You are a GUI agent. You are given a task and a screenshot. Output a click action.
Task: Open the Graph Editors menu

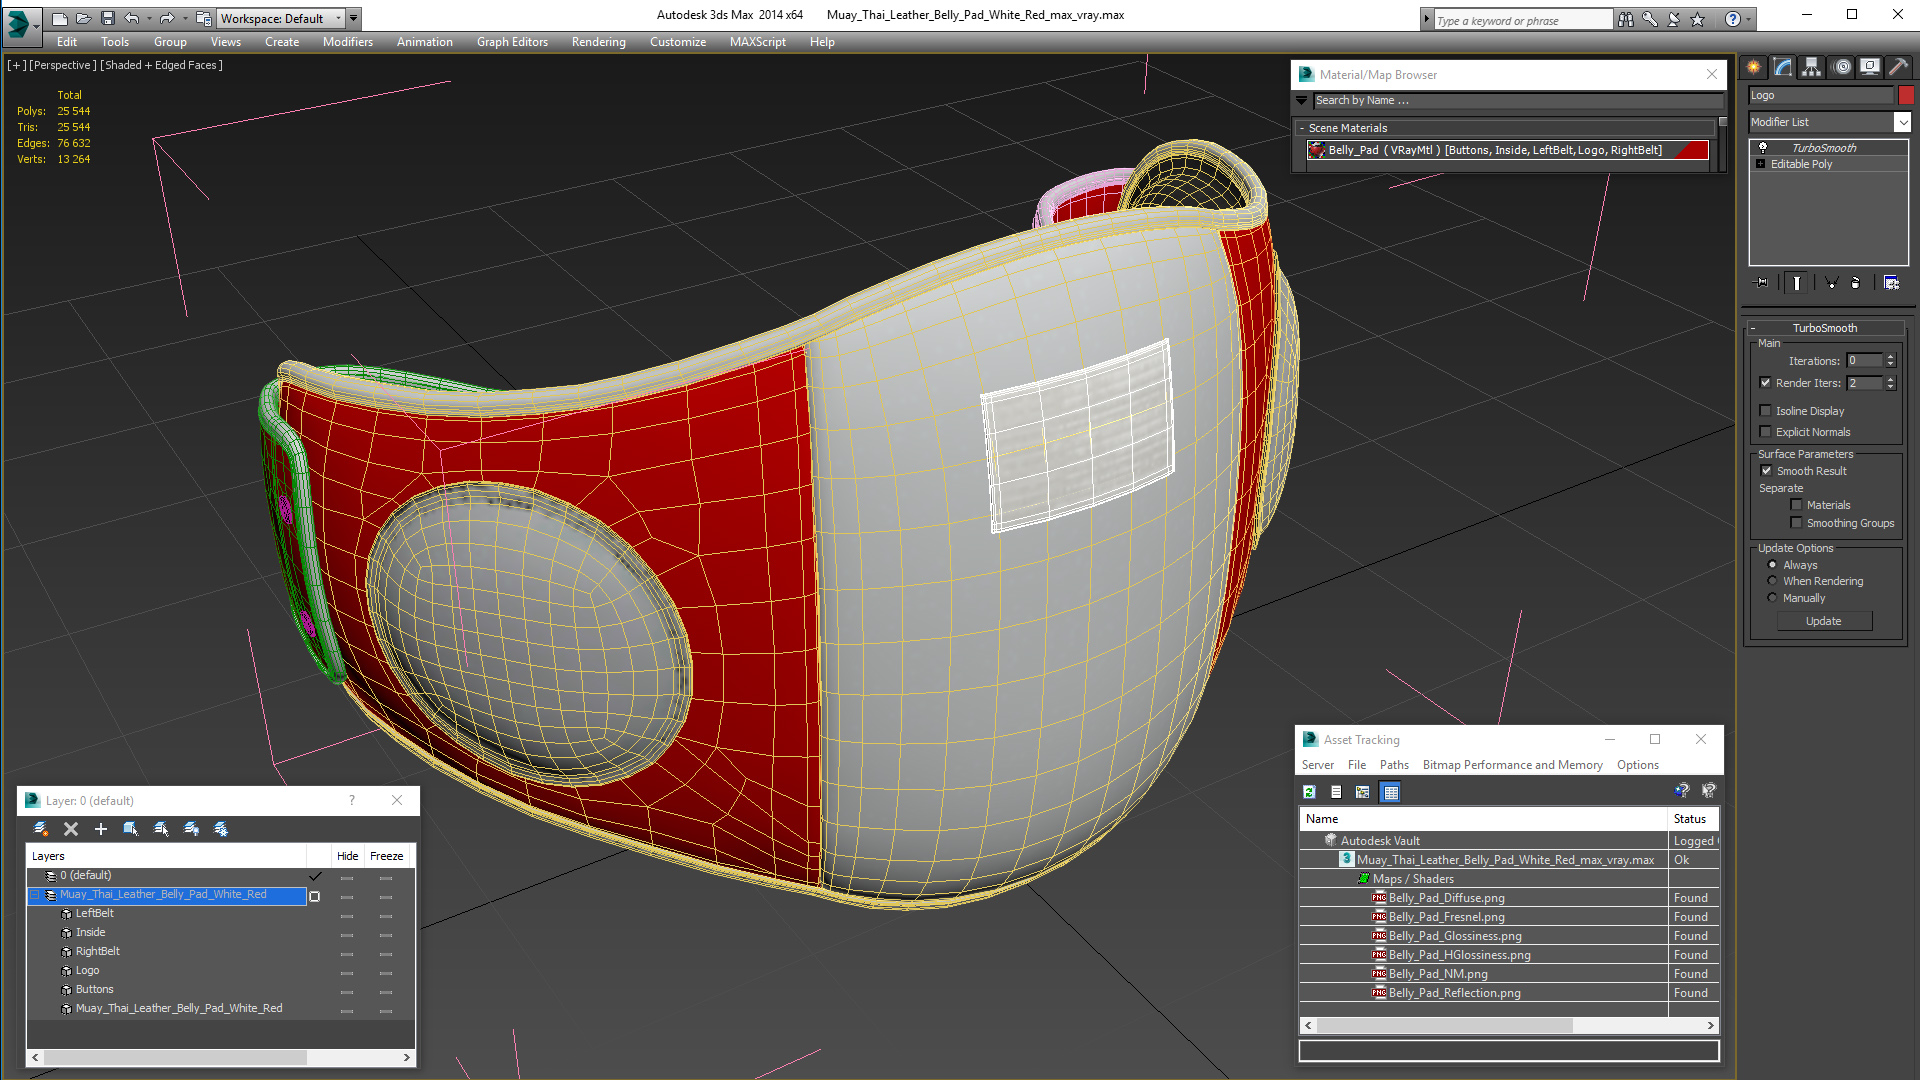[512, 42]
